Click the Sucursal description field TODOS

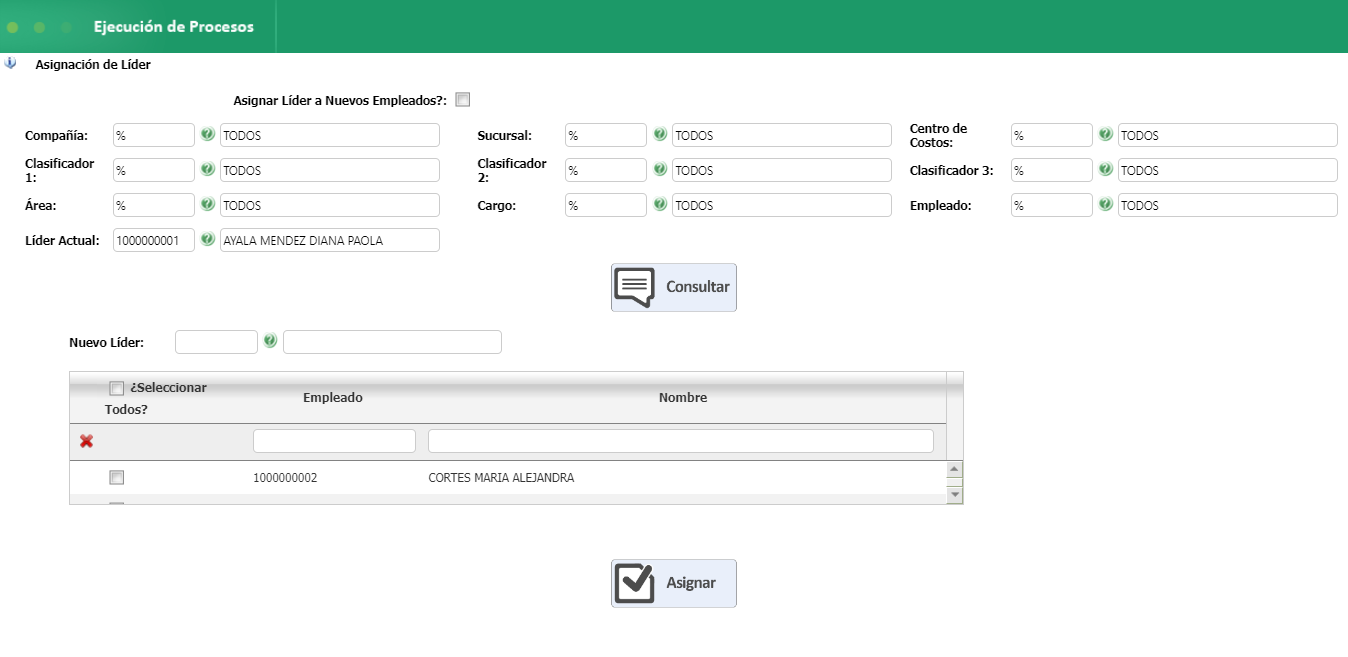[782, 135]
